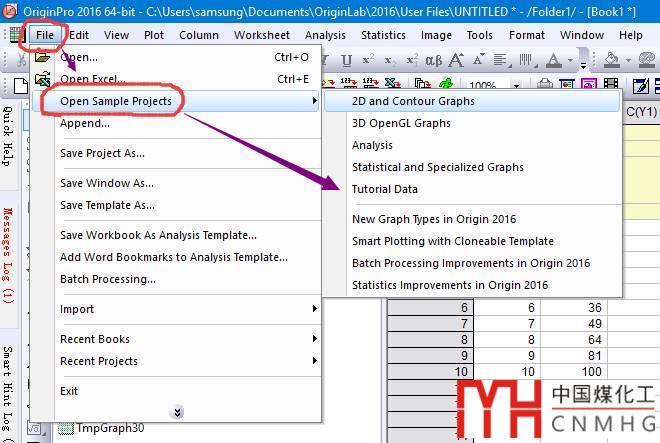This screenshot has height=443, width=660.
Task: Open the Window menu
Action: [582, 35]
